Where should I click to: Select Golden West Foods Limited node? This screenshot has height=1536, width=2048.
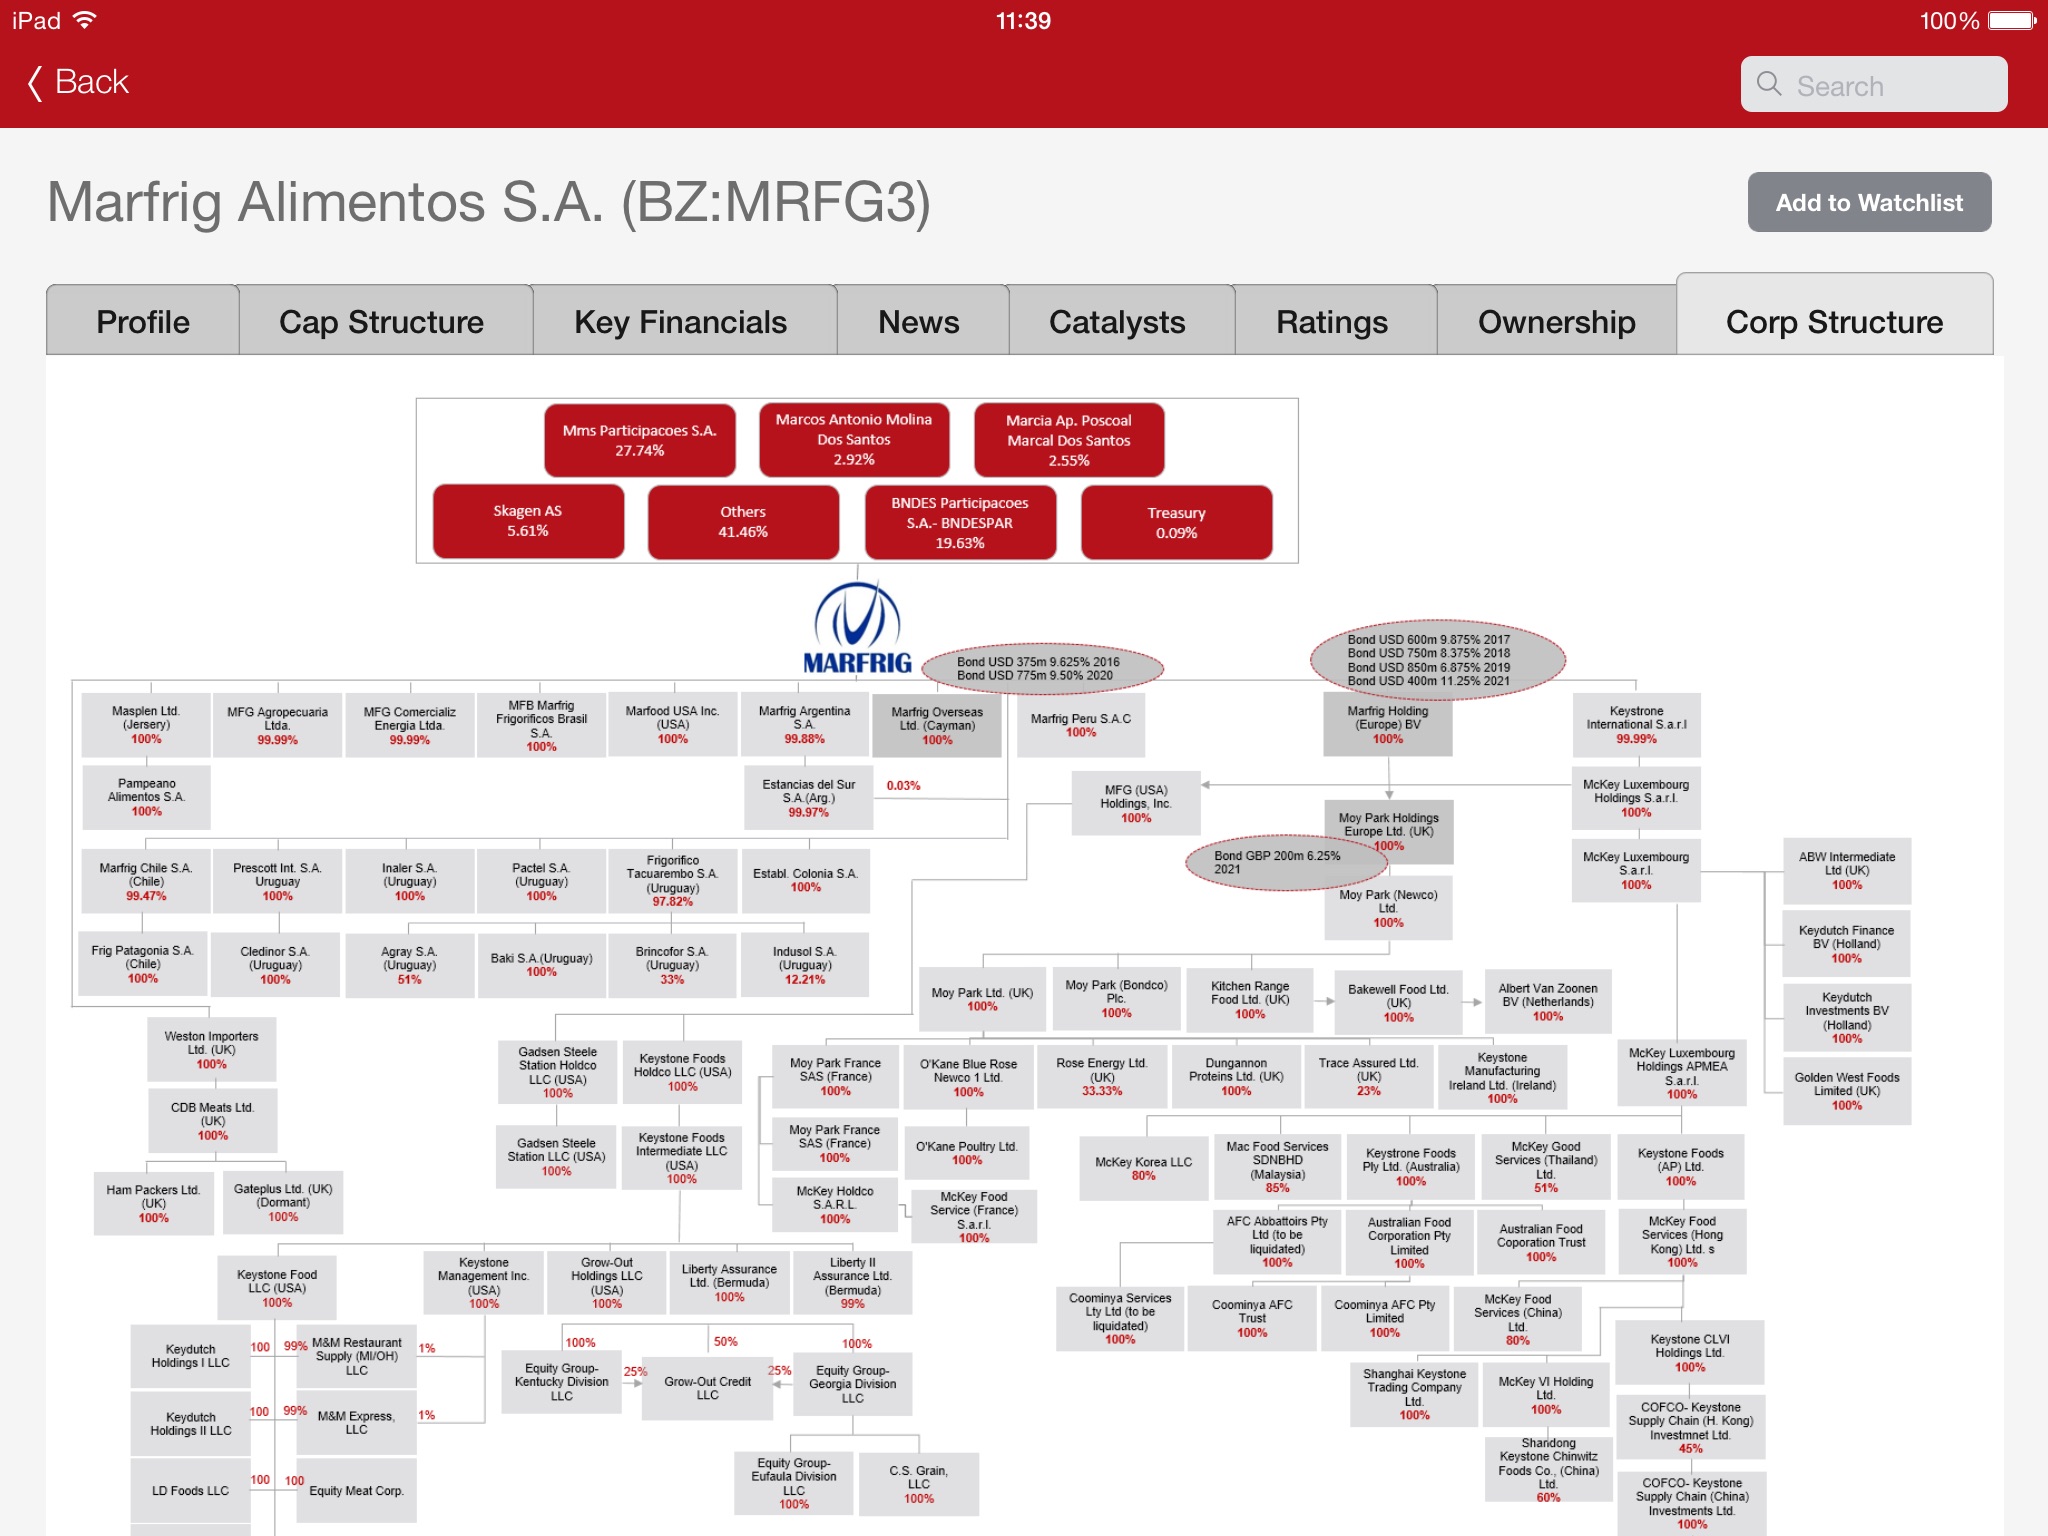tap(1847, 1091)
